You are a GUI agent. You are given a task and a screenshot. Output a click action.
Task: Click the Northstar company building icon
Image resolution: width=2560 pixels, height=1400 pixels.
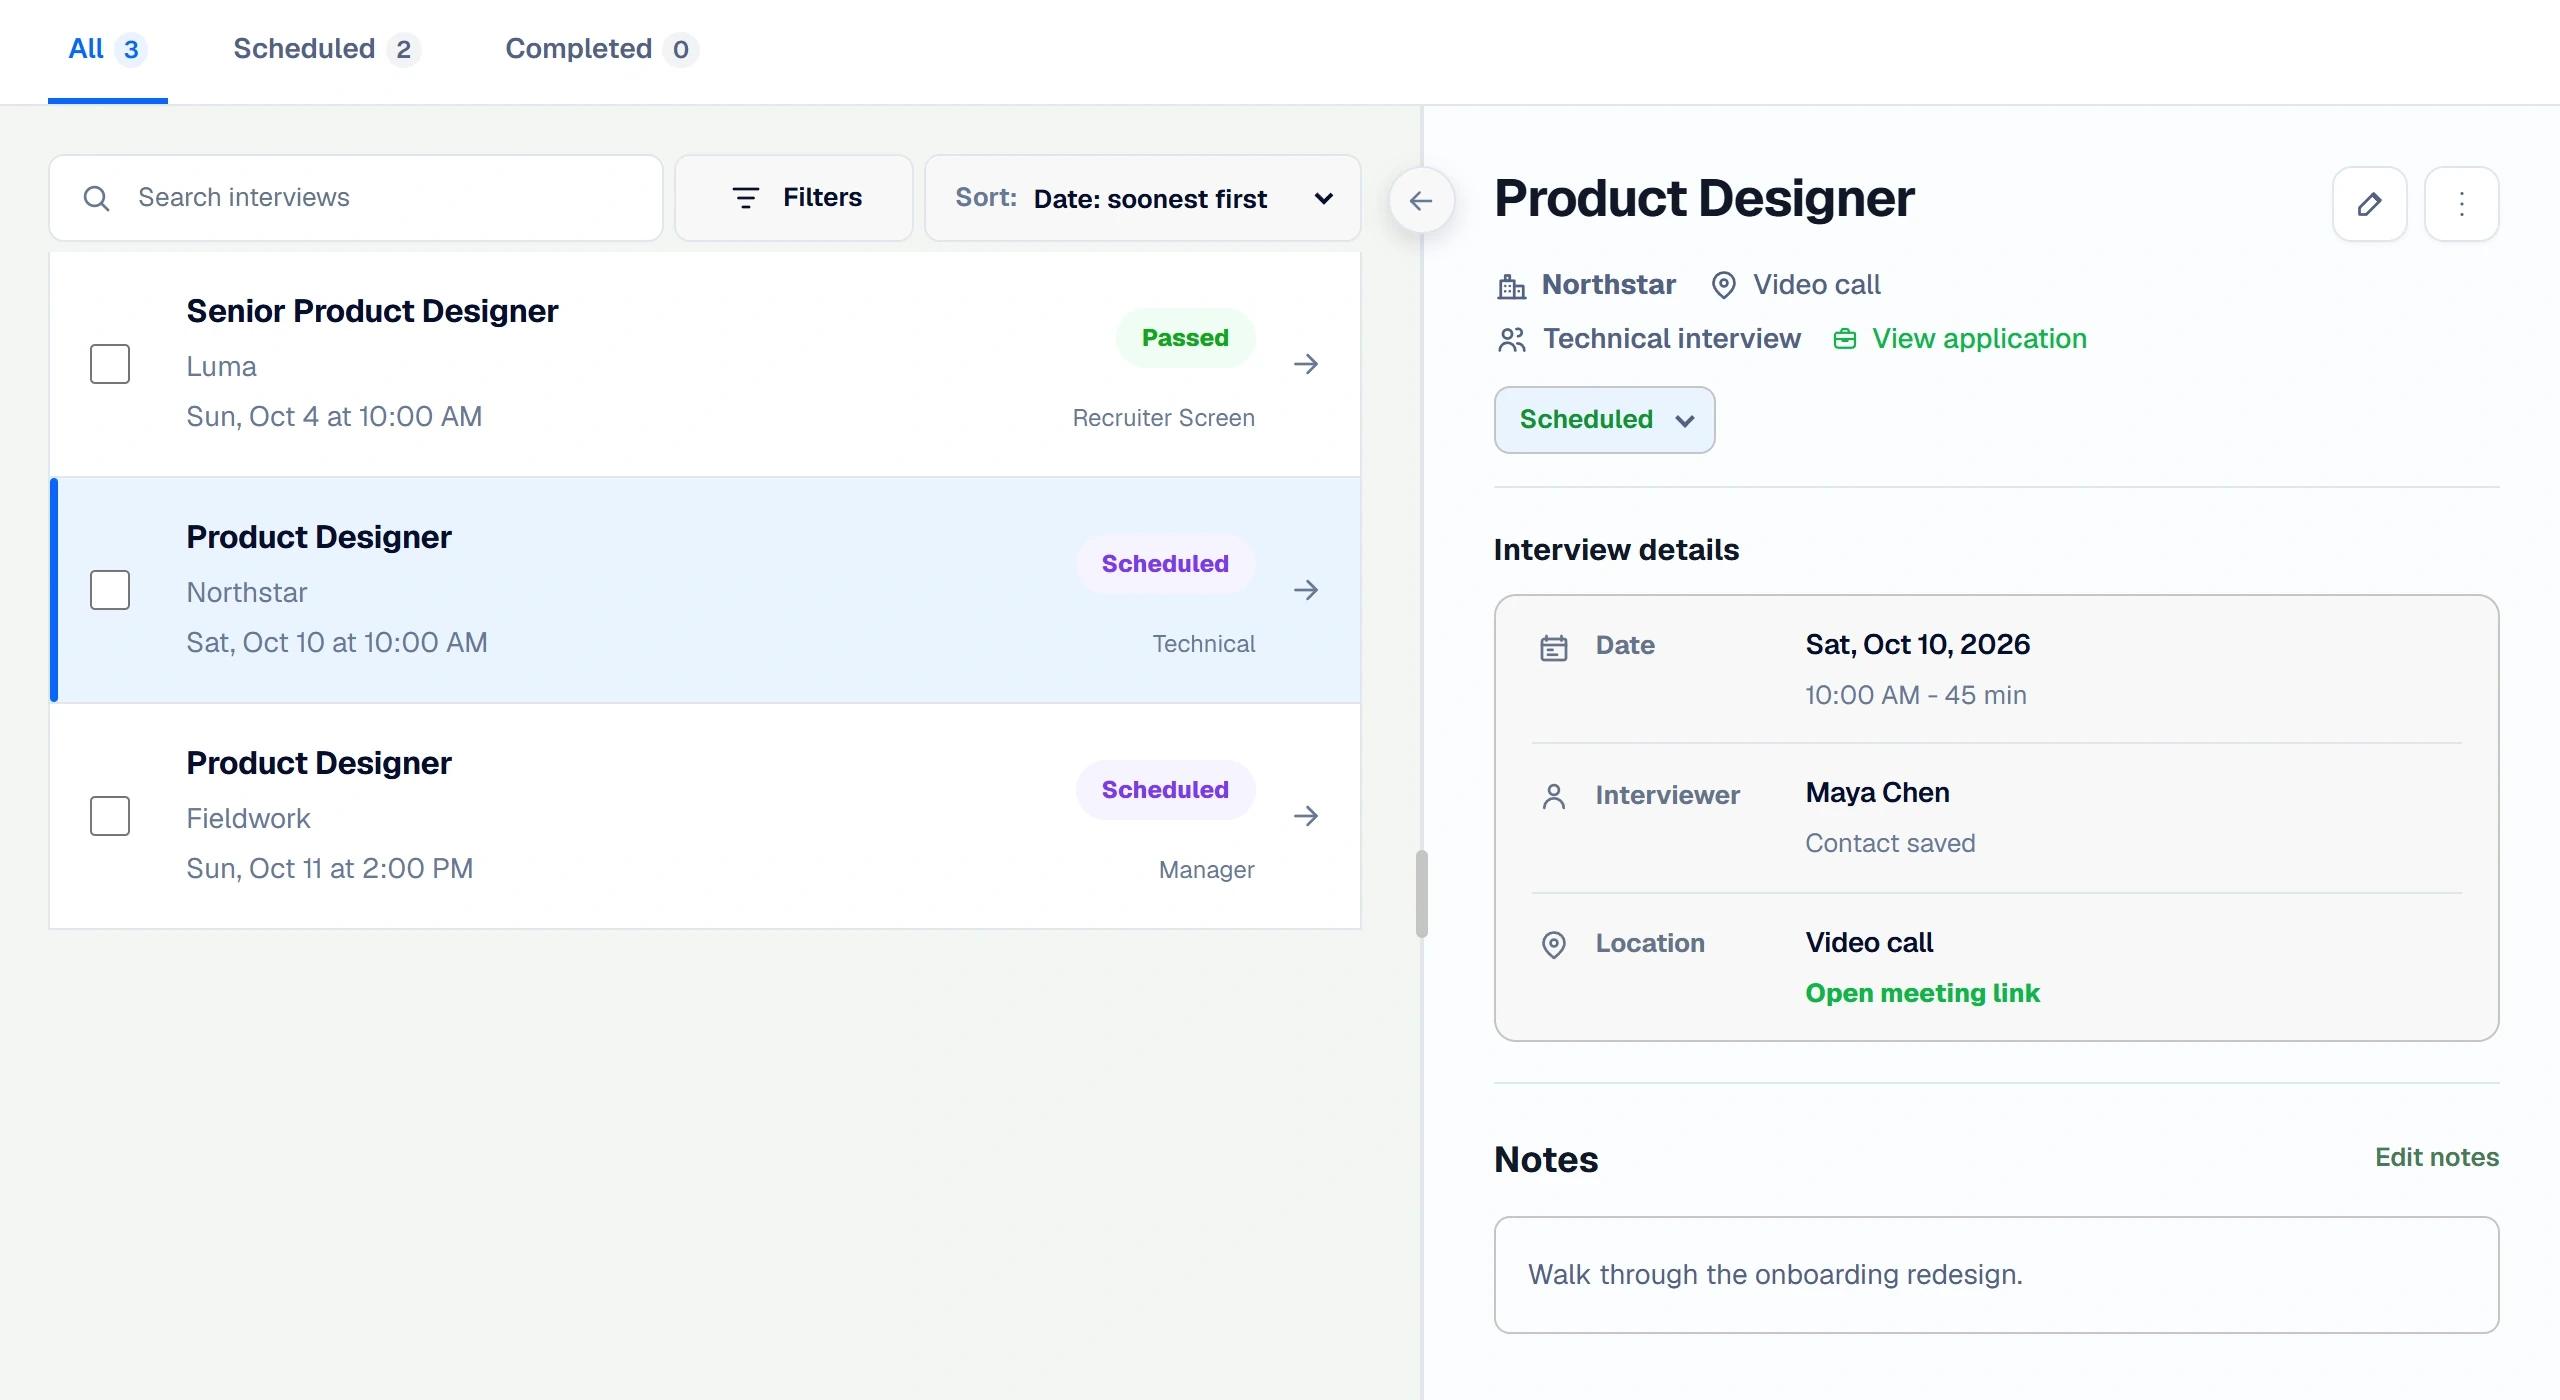1511,286
